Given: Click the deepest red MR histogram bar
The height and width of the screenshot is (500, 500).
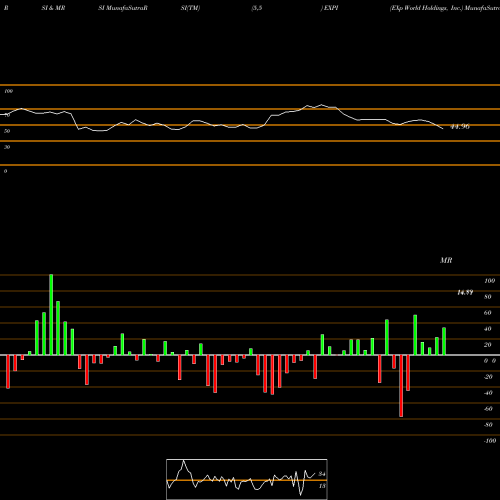Looking at the screenshot, I should [x=401, y=386].
